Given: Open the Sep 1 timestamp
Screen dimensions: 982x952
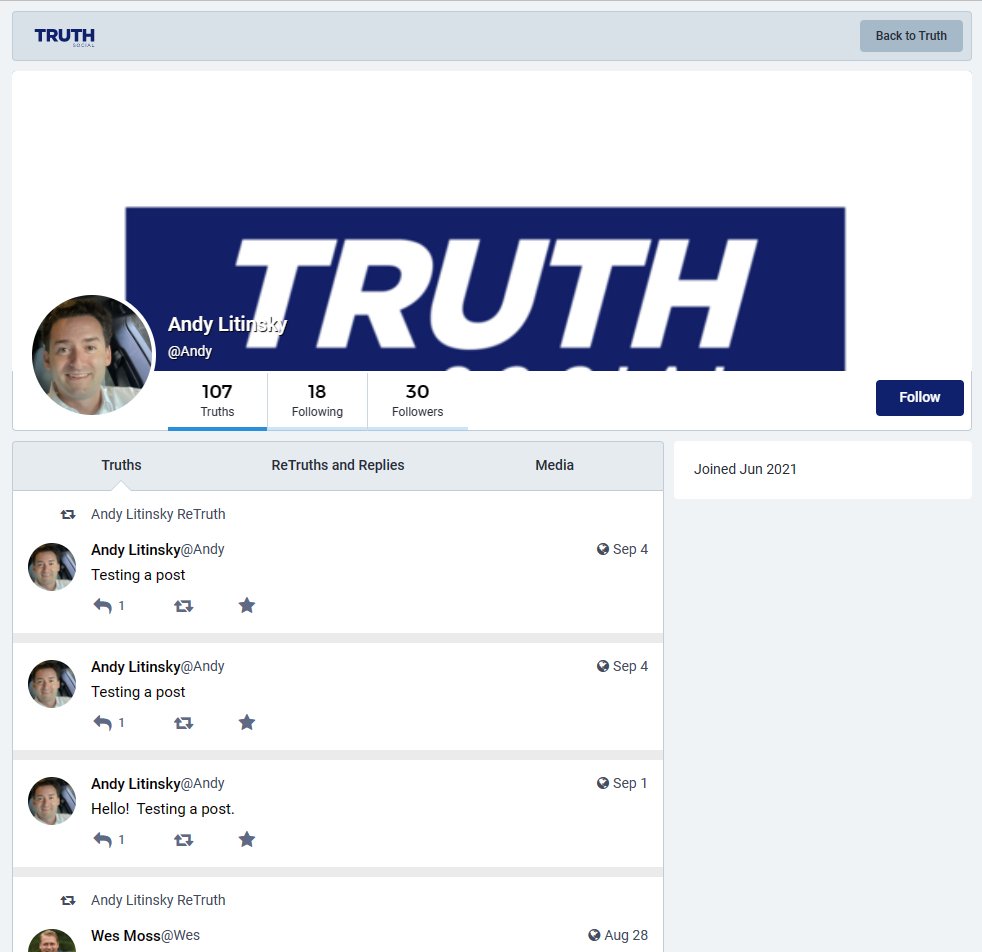Looking at the screenshot, I should click(x=630, y=784).
